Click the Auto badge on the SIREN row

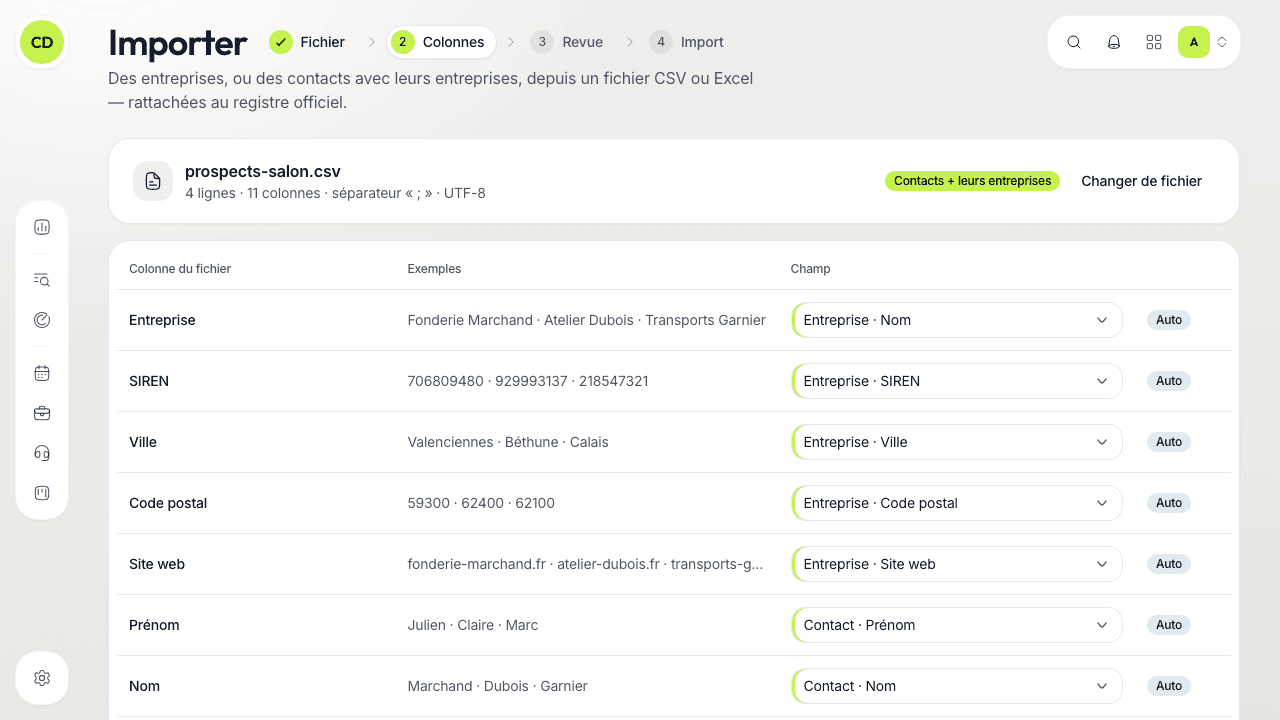pyautogui.click(x=1169, y=381)
